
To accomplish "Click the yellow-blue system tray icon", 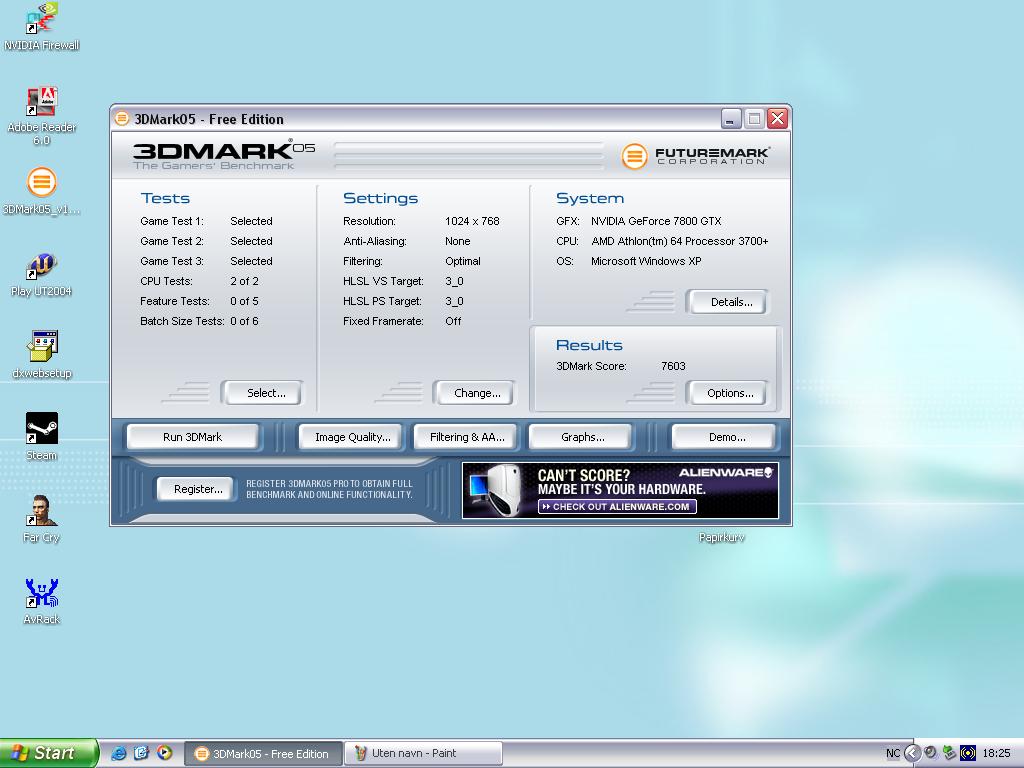I will tap(968, 753).
